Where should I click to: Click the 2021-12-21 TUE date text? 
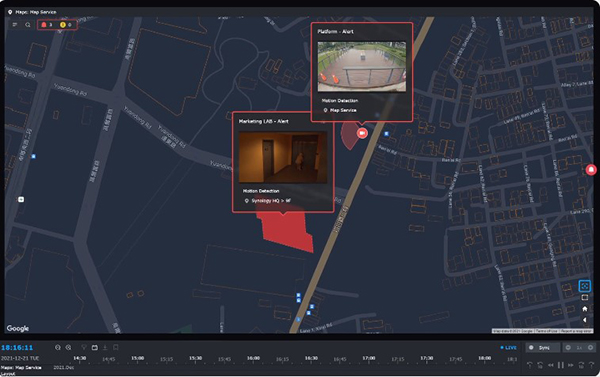(20, 358)
